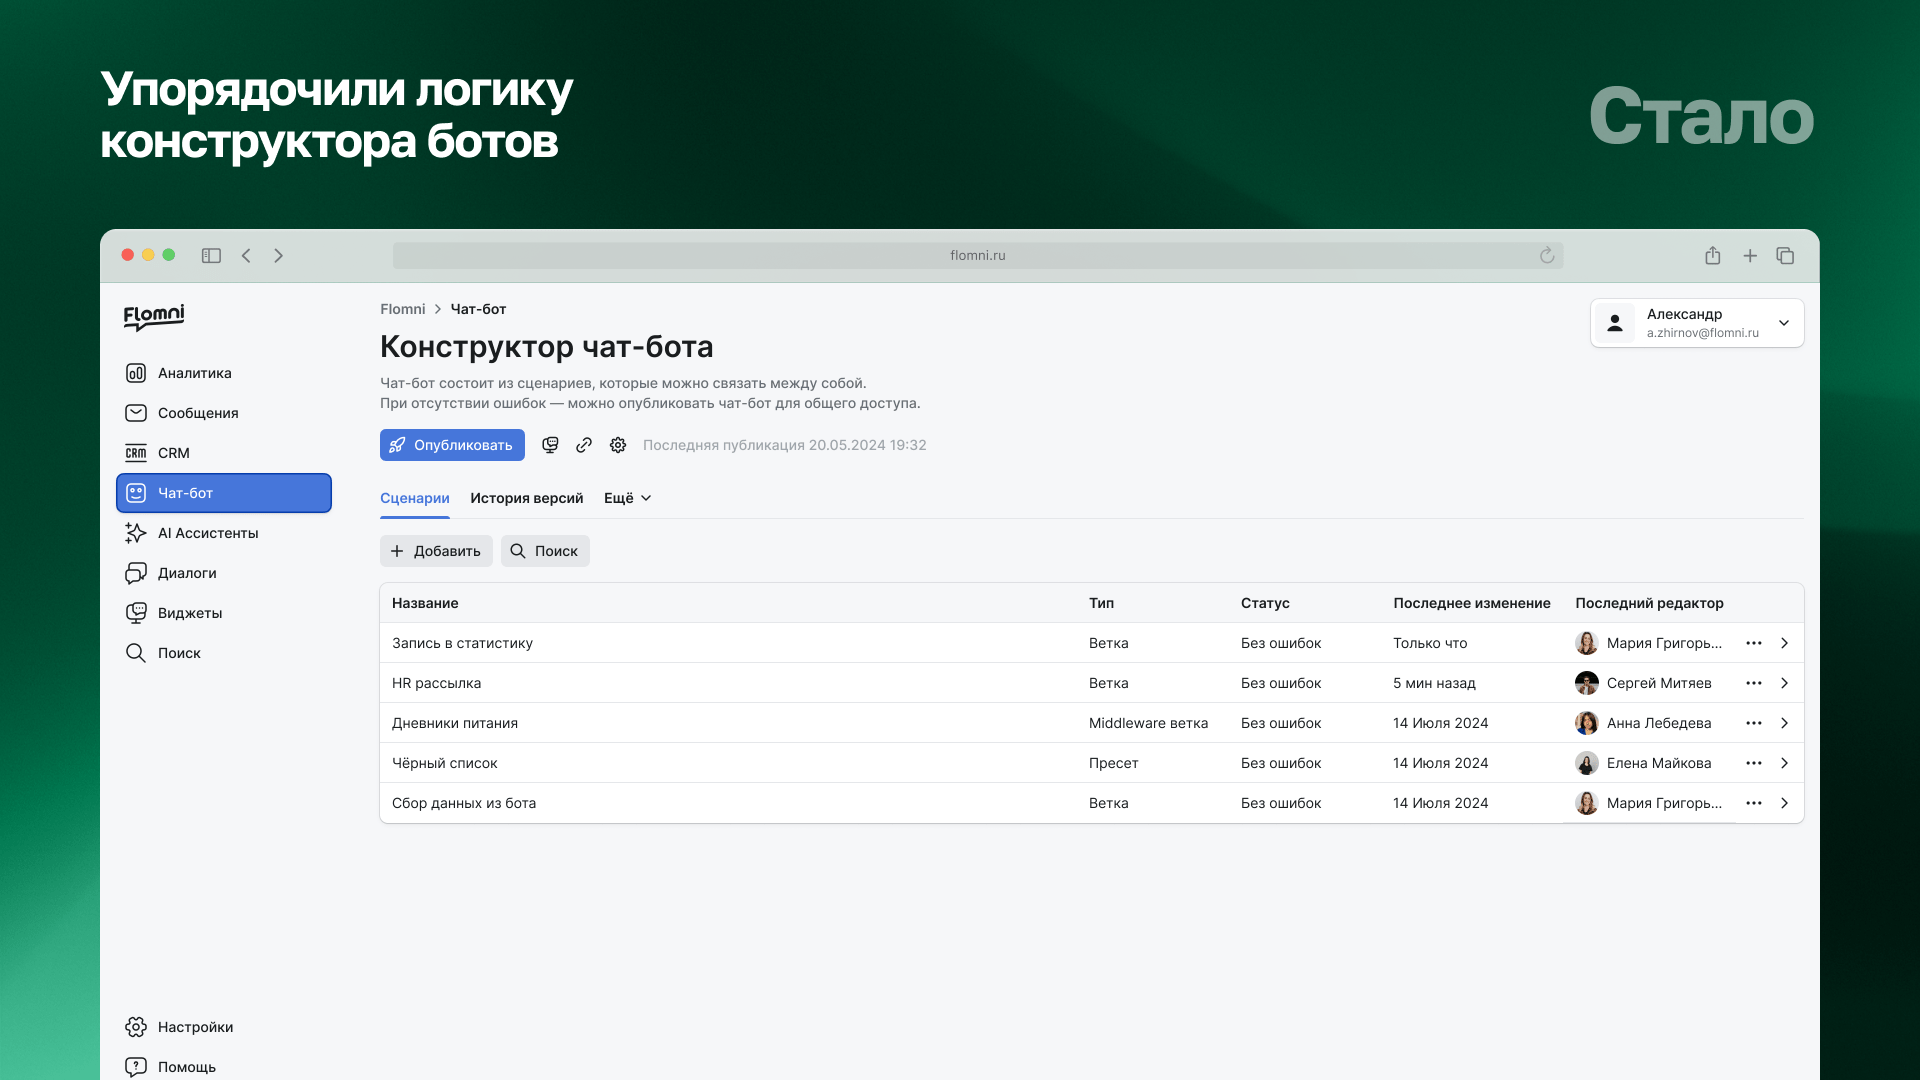This screenshot has width=1920, height=1080.
Task: Open the HR рассылка row chevron
Action: (x=1784, y=683)
